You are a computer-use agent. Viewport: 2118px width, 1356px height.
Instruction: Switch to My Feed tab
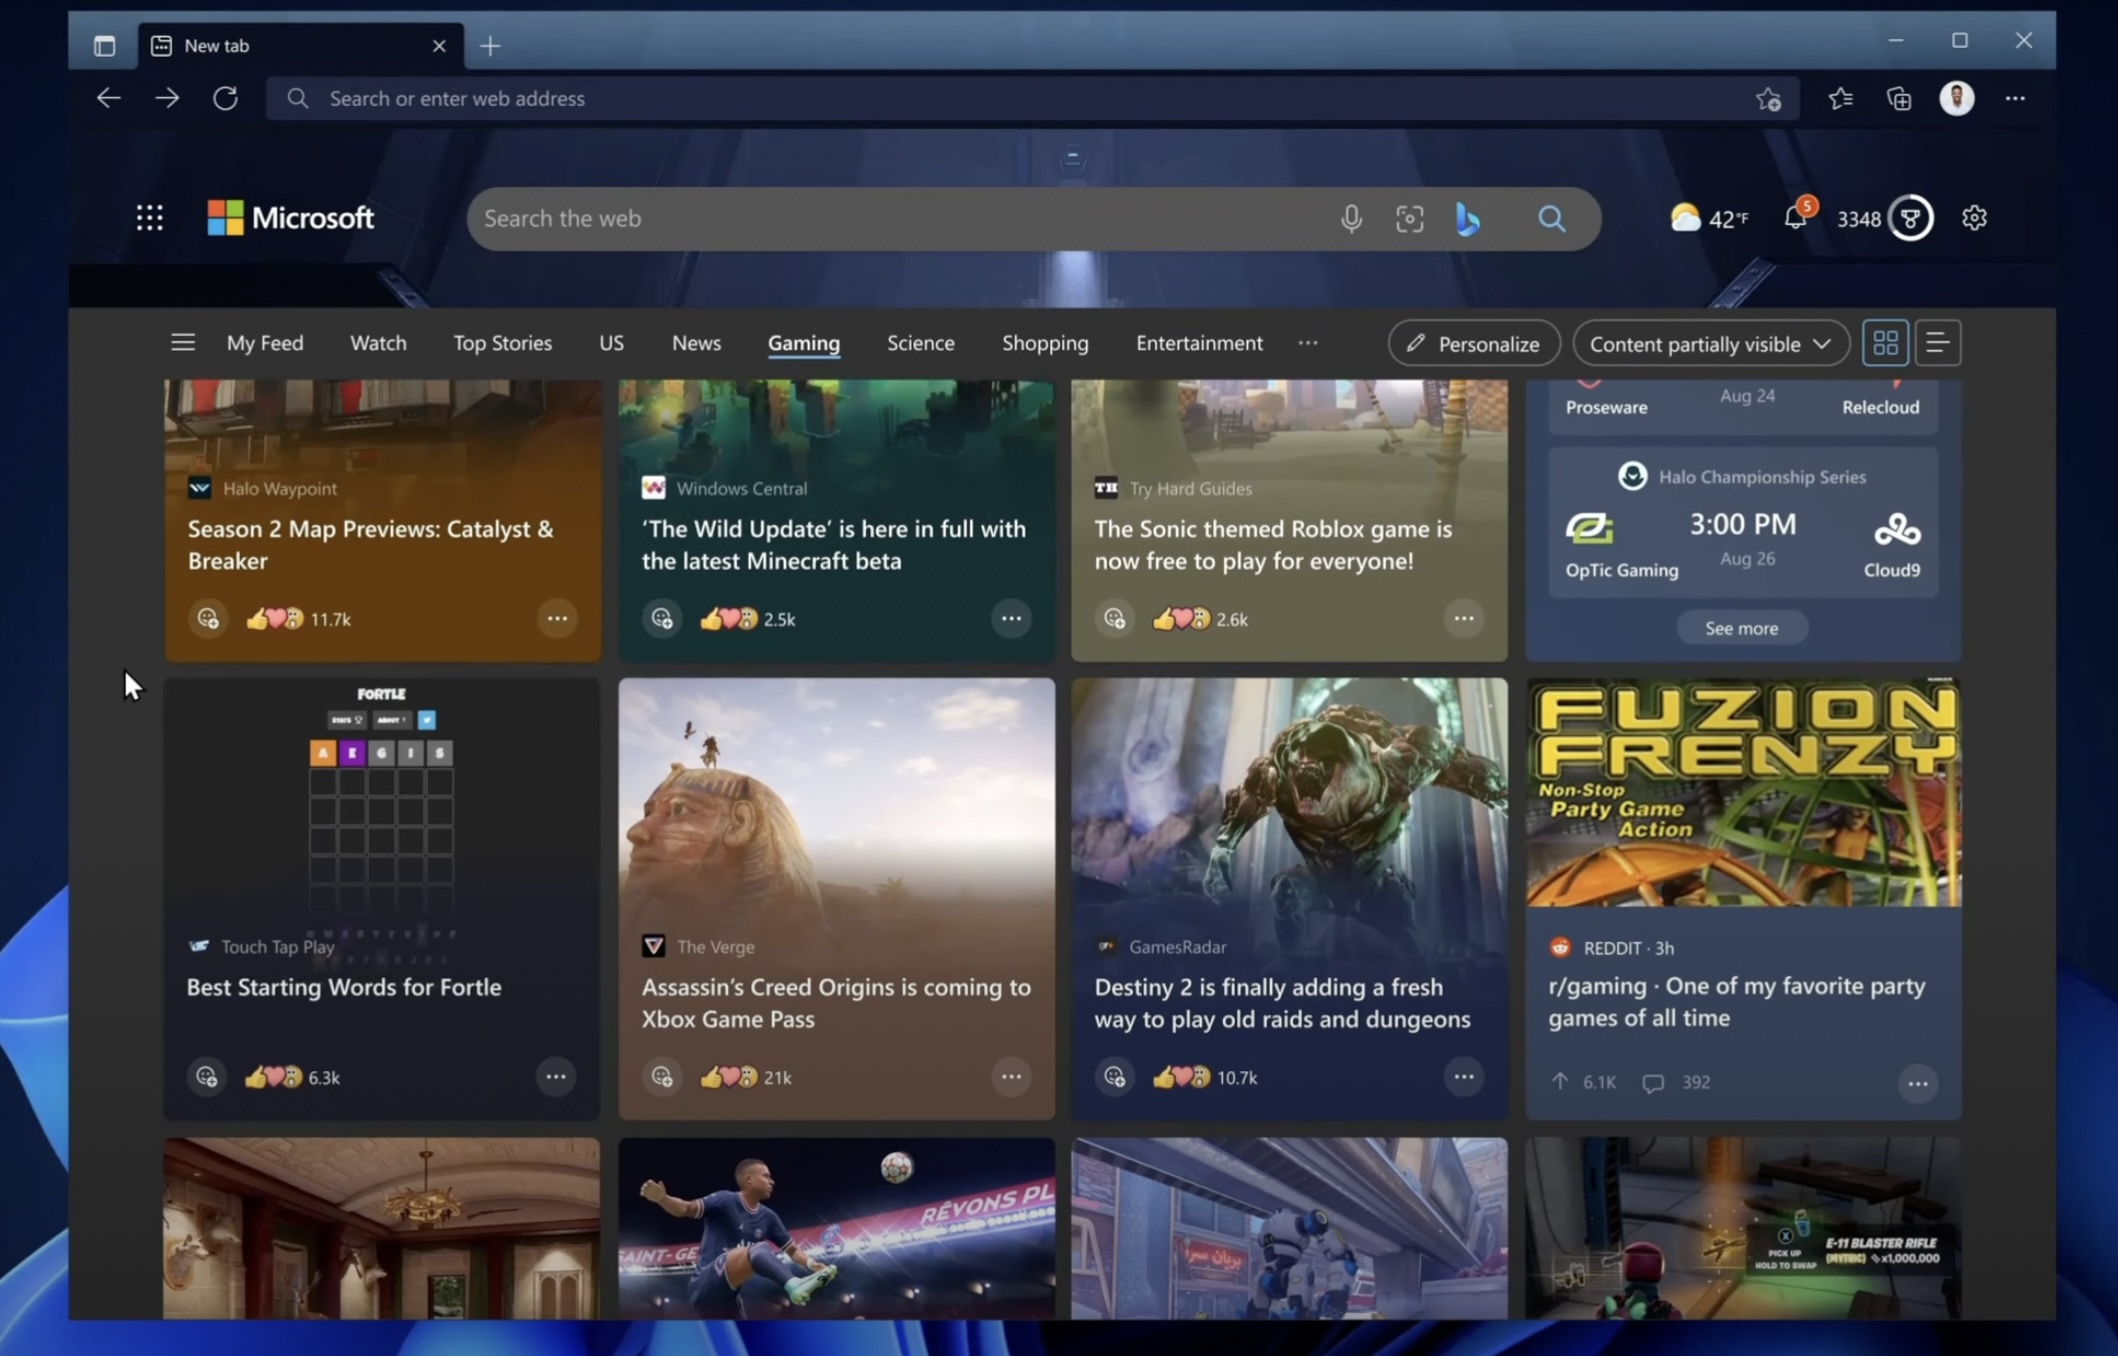click(x=265, y=343)
